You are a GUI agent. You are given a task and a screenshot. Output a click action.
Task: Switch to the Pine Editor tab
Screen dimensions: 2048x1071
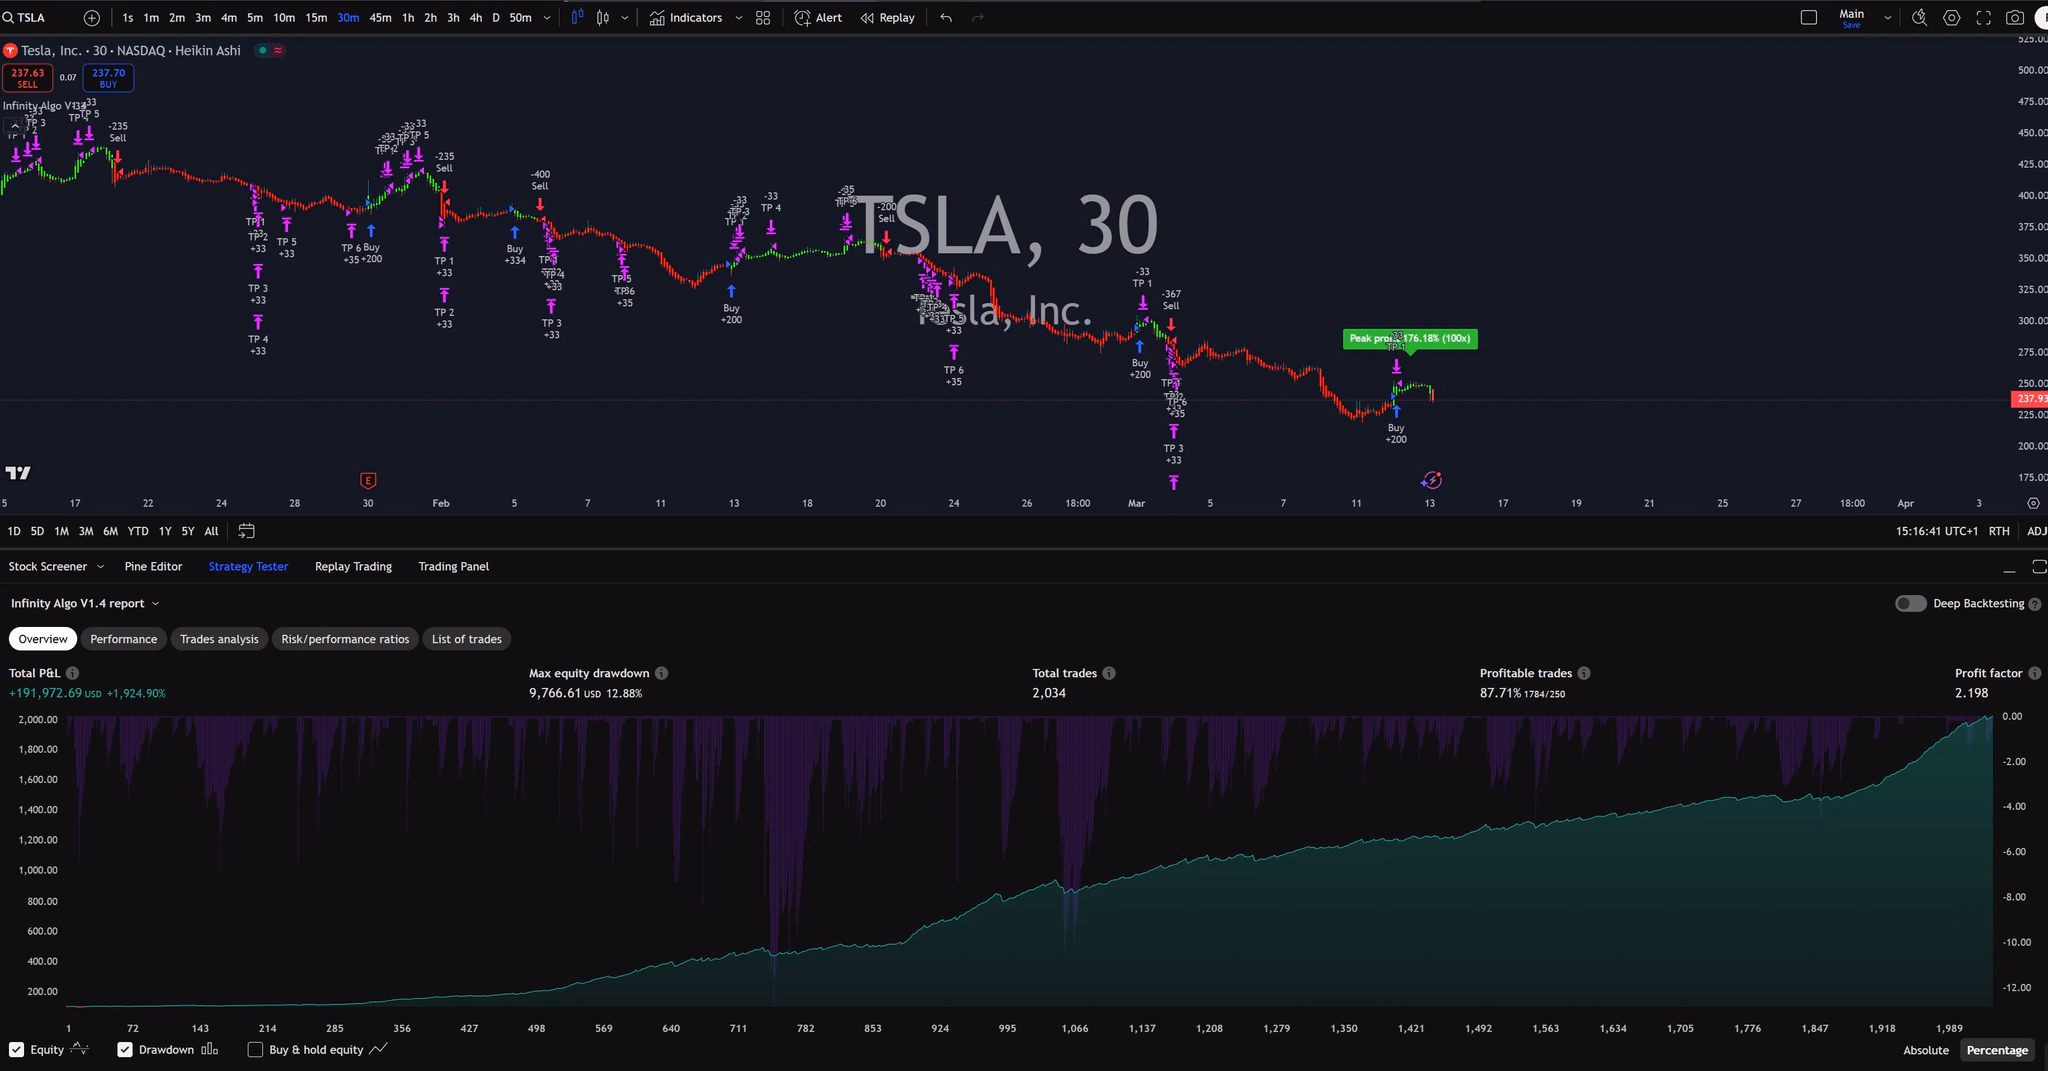[x=153, y=567]
